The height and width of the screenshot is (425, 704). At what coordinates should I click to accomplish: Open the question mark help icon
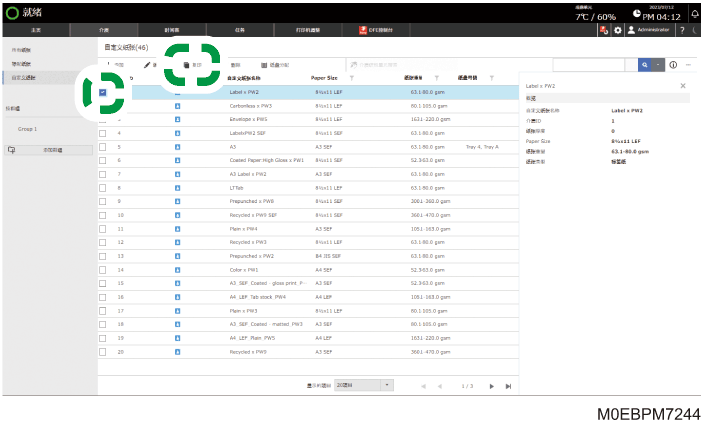[x=682, y=30]
